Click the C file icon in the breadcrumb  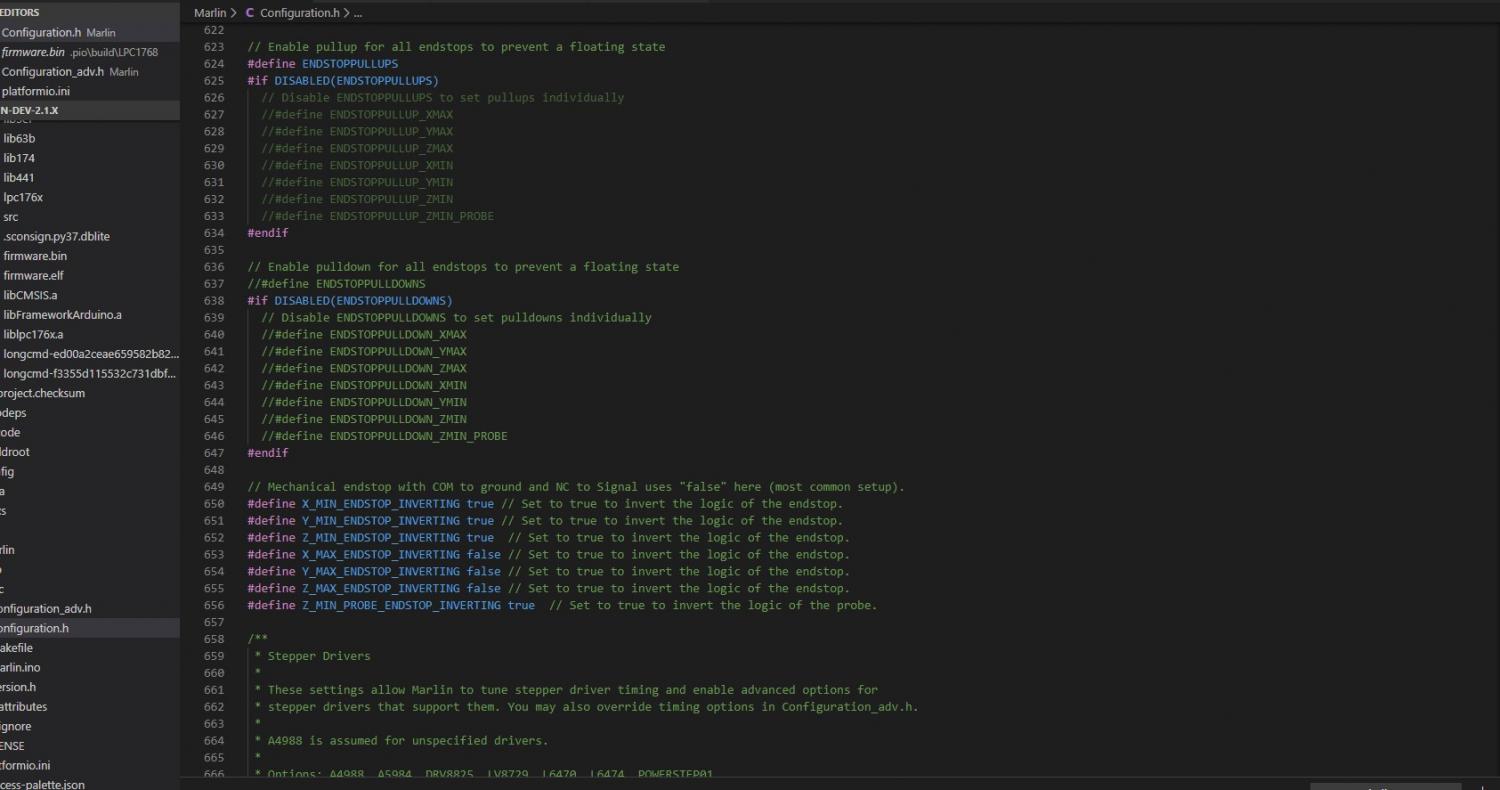coord(250,13)
